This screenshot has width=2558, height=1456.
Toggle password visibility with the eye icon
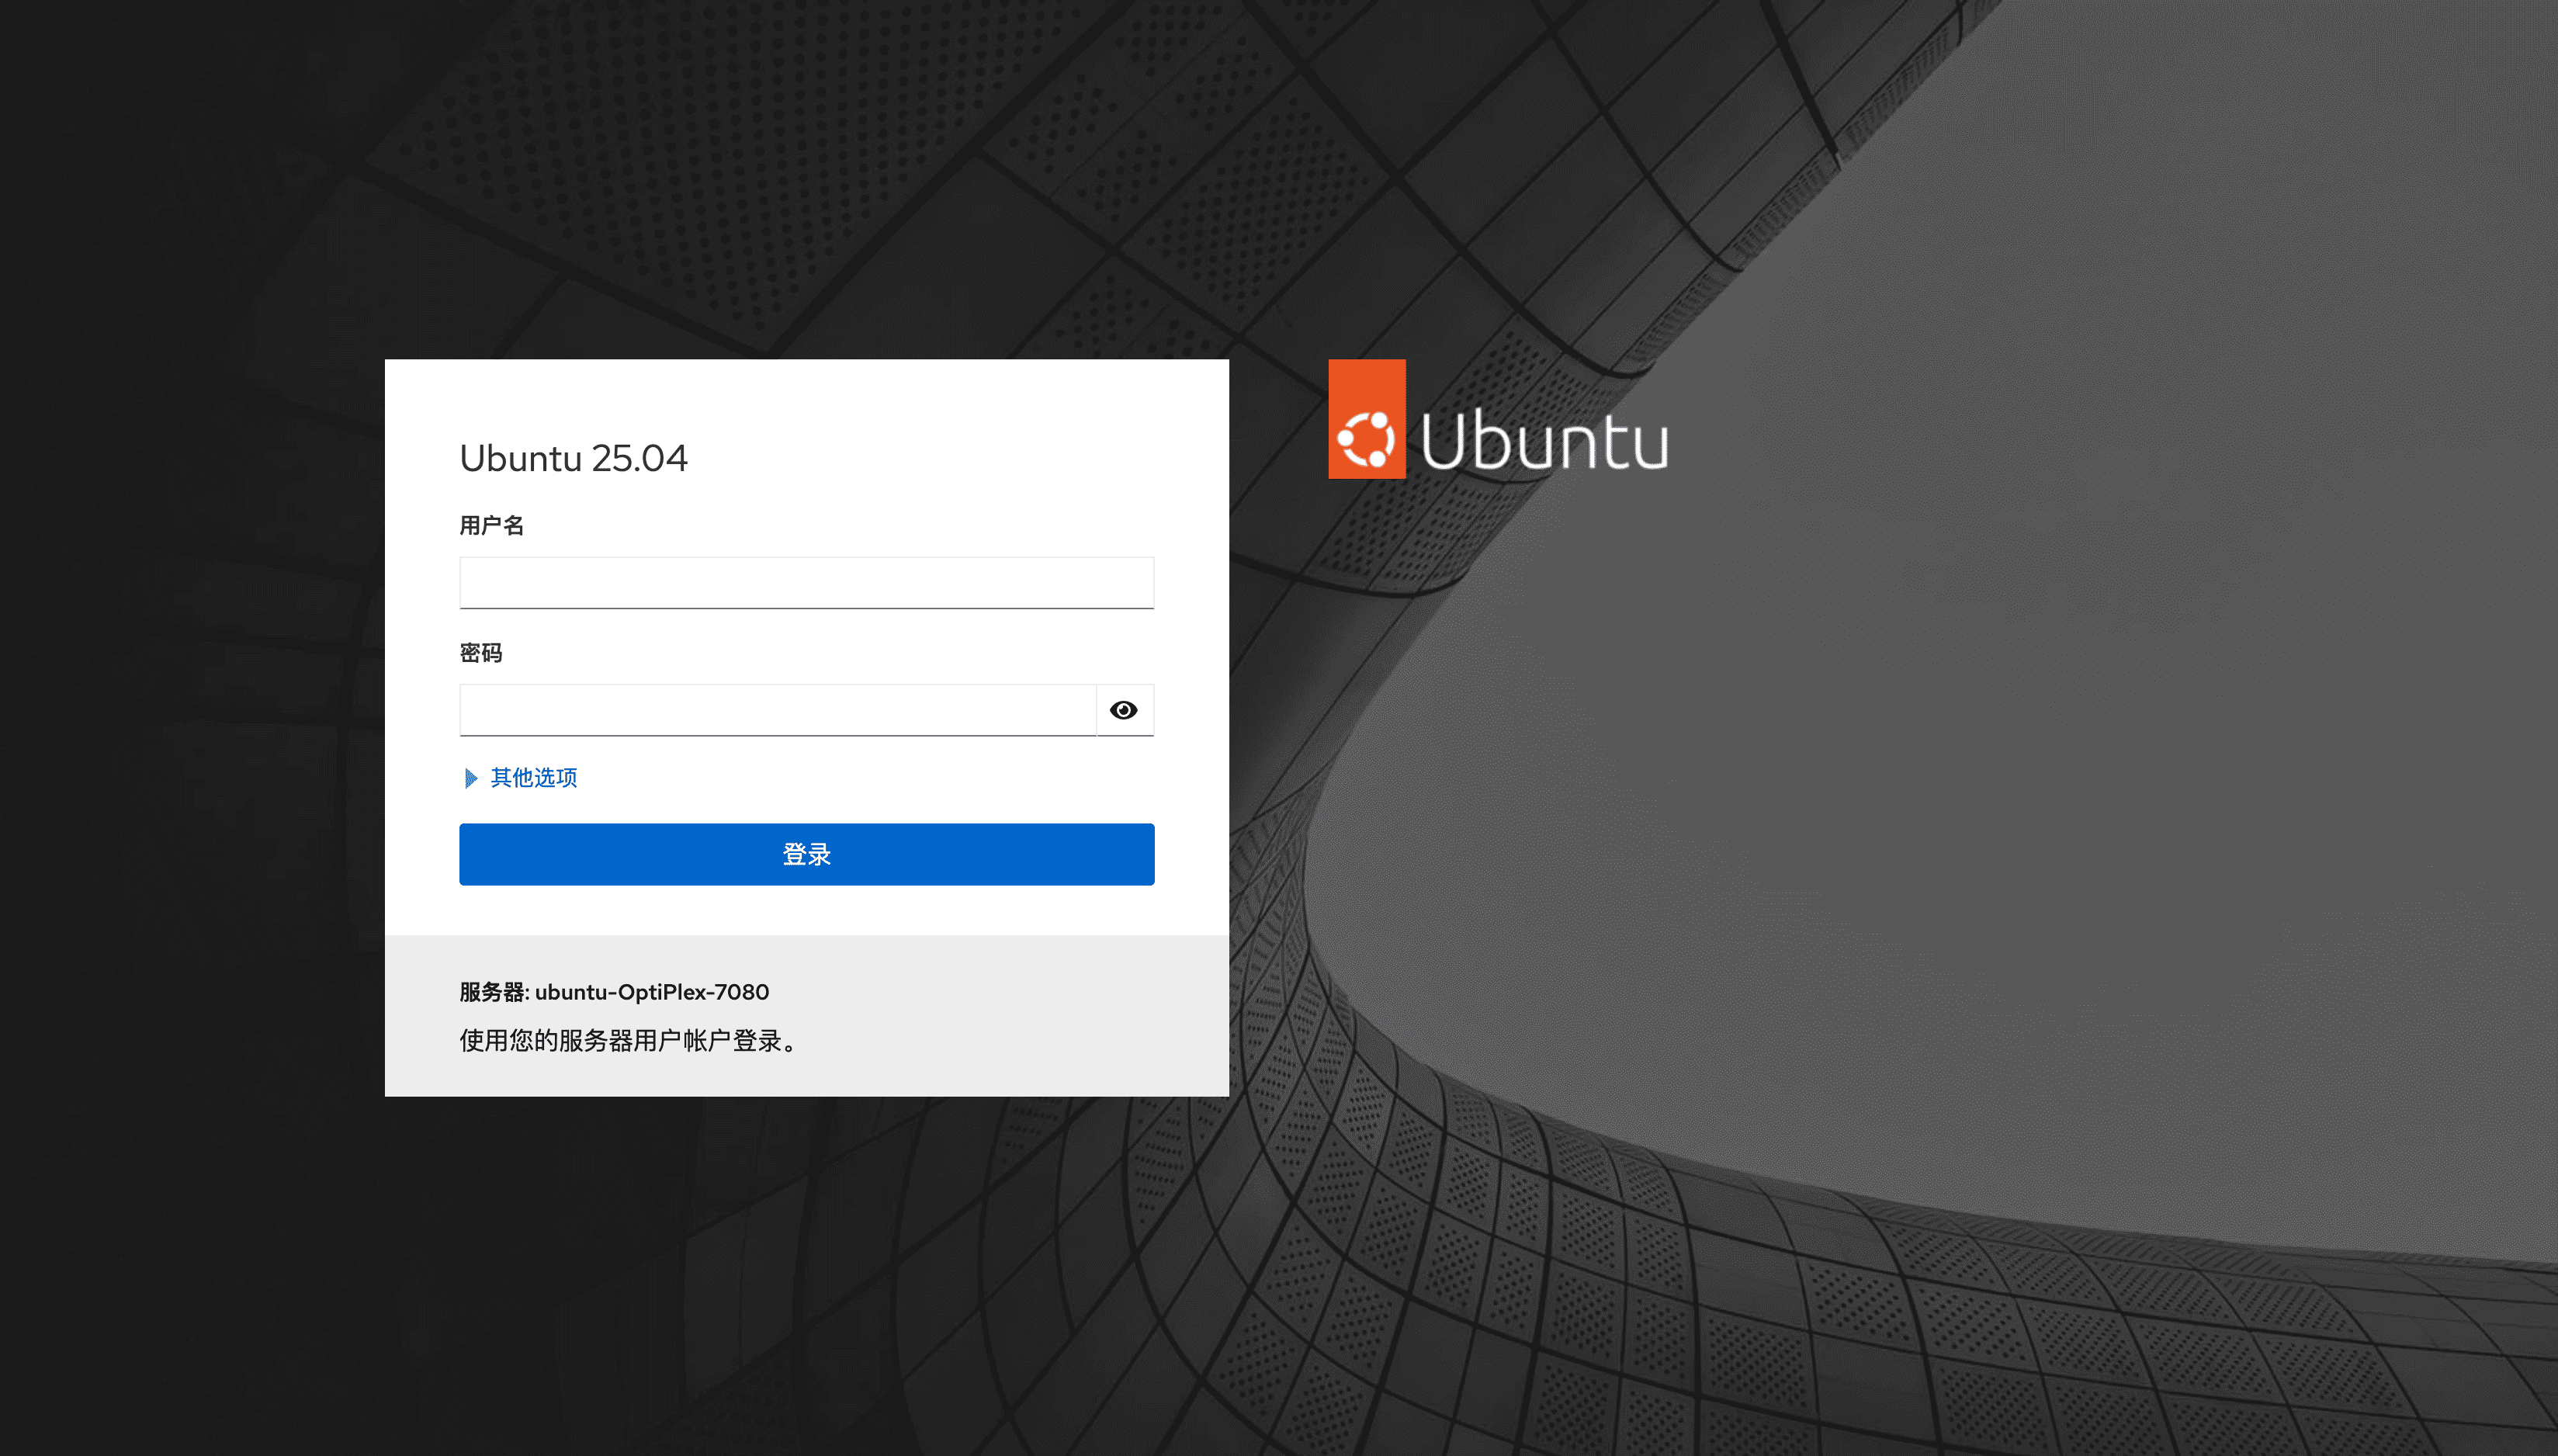click(x=1124, y=710)
